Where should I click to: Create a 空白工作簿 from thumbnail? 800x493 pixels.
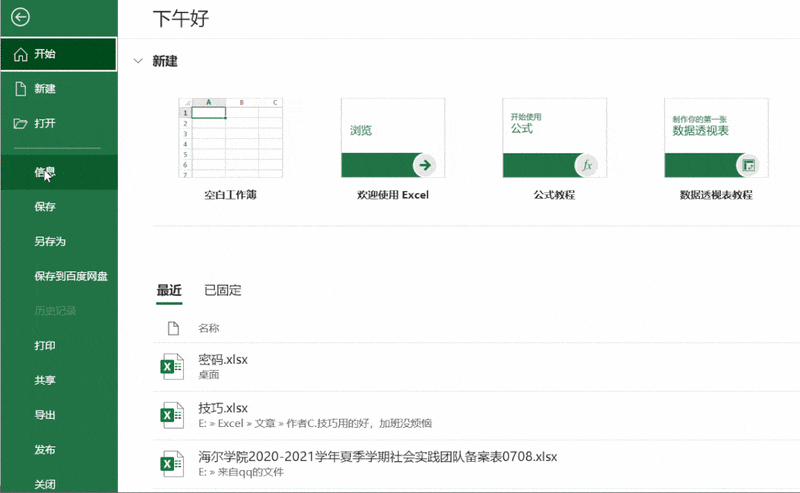(x=230, y=138)
